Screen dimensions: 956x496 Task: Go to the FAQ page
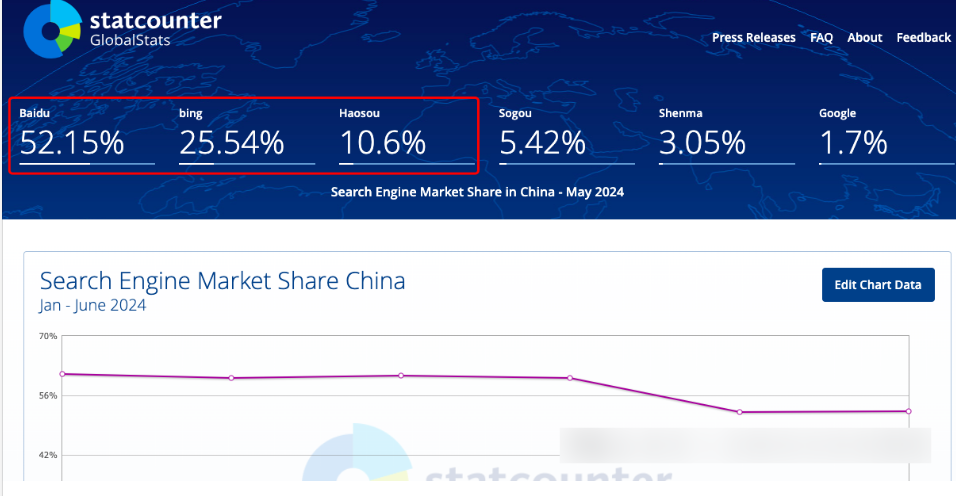tap(821, 38)
